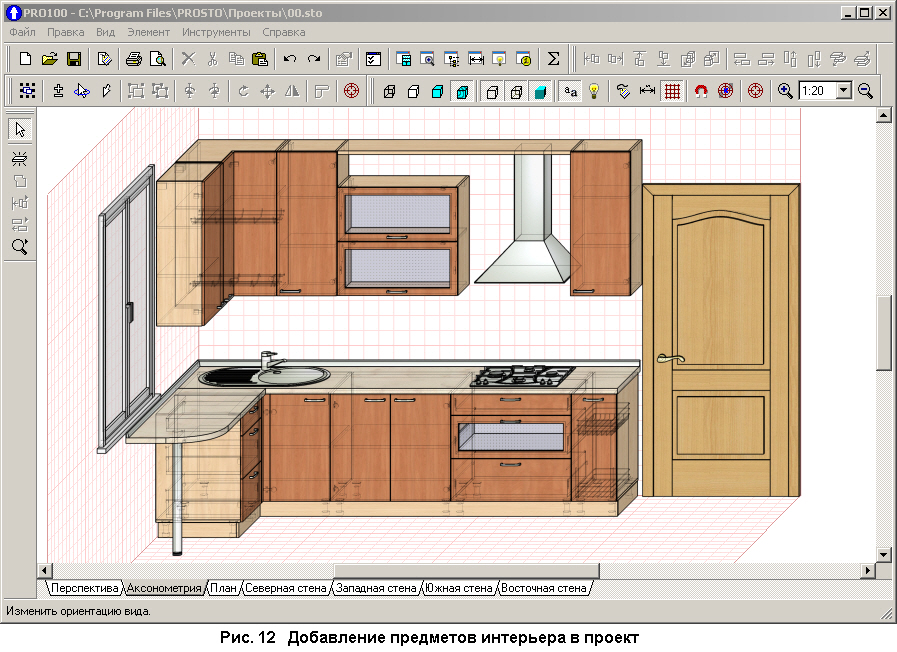Click the light bulb shading icon
This screenshot has width=897, height=652.
(594, 91)
